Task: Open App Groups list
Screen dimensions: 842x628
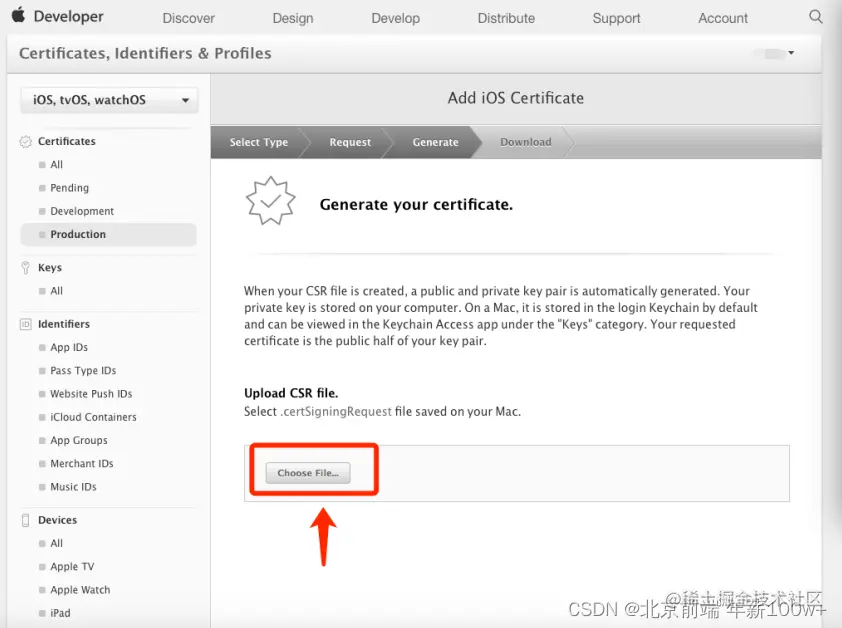Action: point(79,440)
